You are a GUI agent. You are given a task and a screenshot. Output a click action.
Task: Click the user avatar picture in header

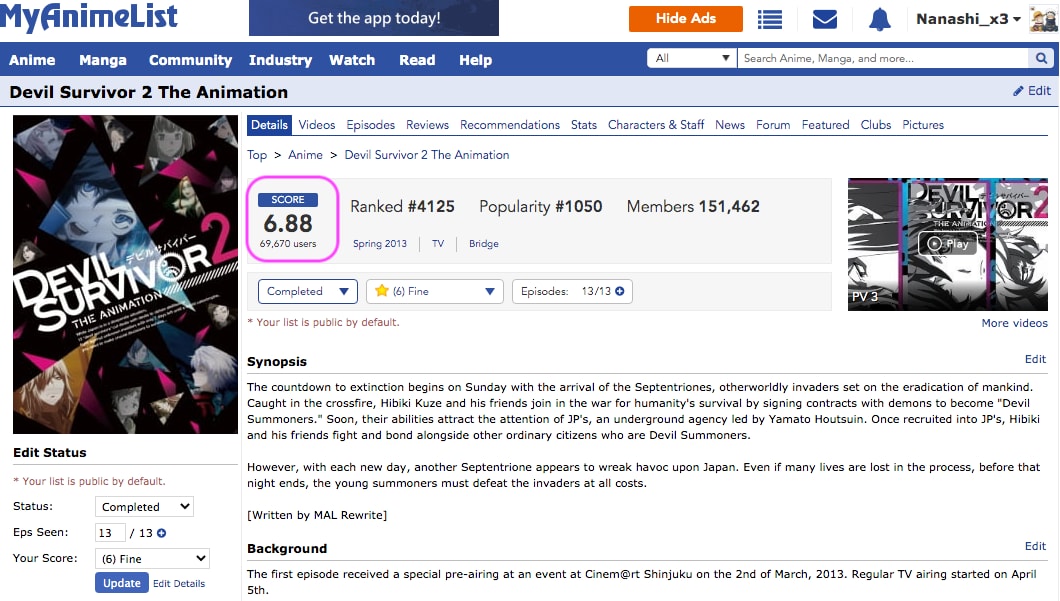1043,18
